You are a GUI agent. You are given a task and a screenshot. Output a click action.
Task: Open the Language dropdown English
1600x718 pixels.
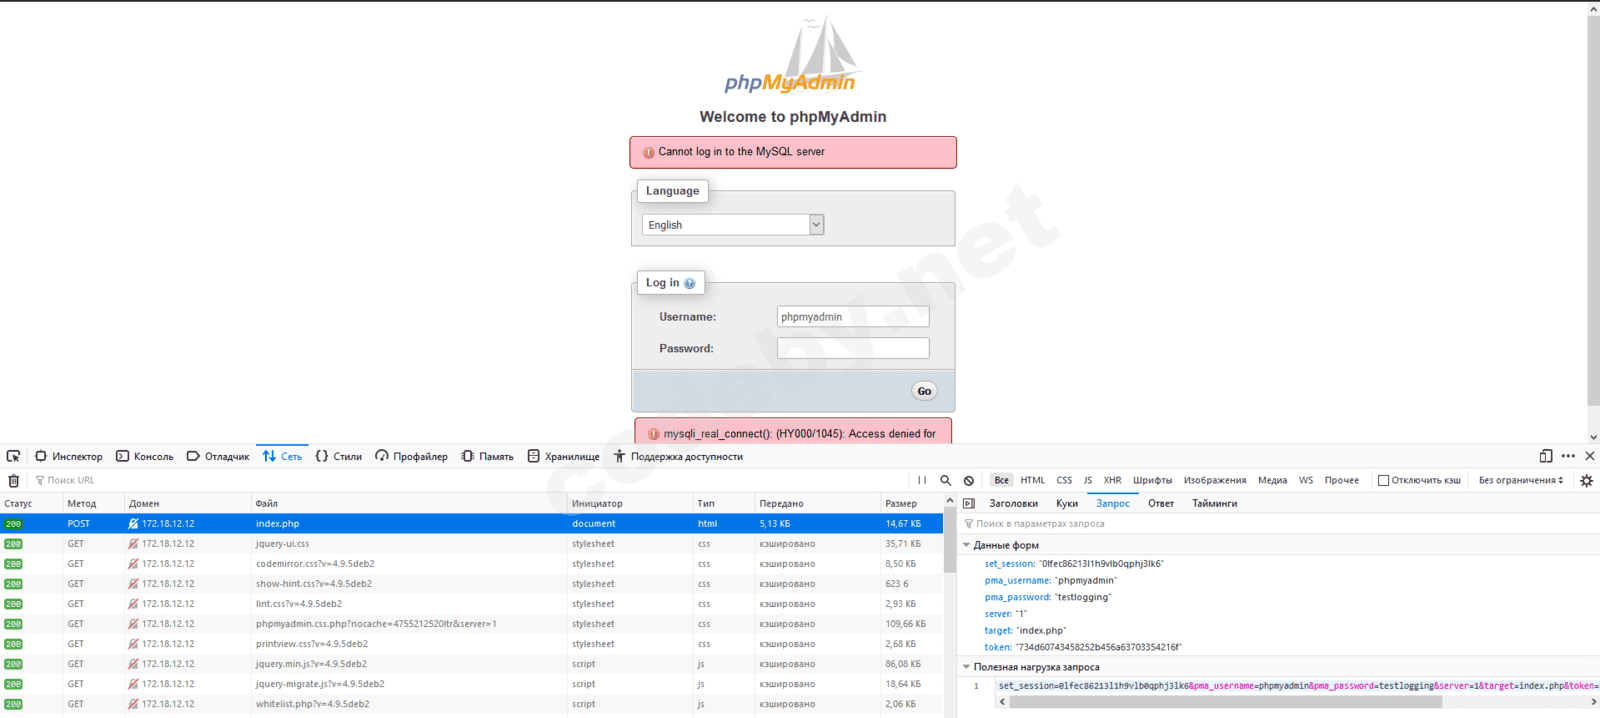pos(733,225)
